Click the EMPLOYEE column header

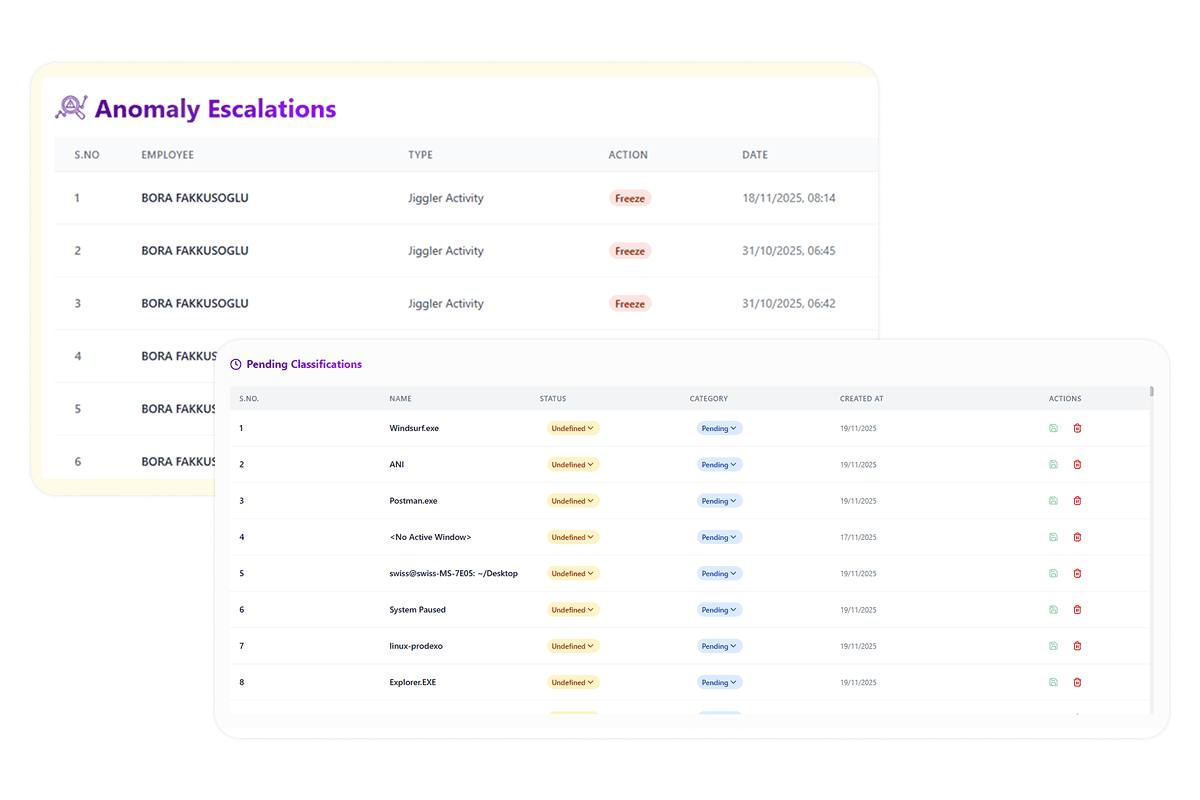click(x=167, y=155)
